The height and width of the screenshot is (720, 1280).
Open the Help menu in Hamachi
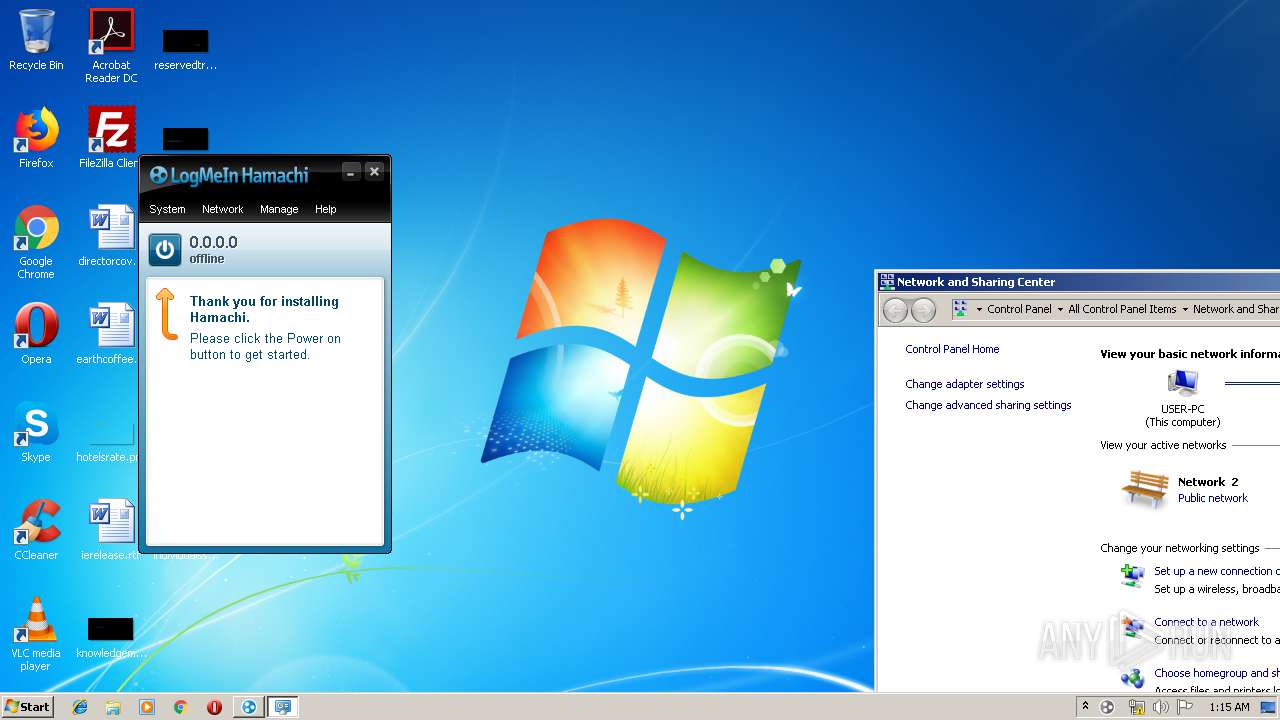coord(325,209)
